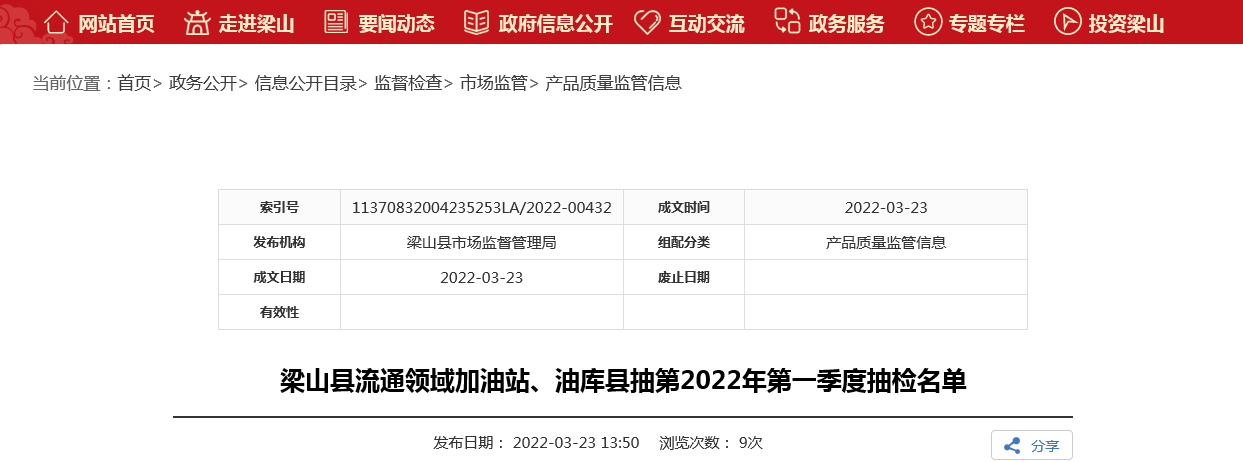Click the home icon beside 网站首页
The width and height of the screenshot is (1243, 462).
coord(56,21)
